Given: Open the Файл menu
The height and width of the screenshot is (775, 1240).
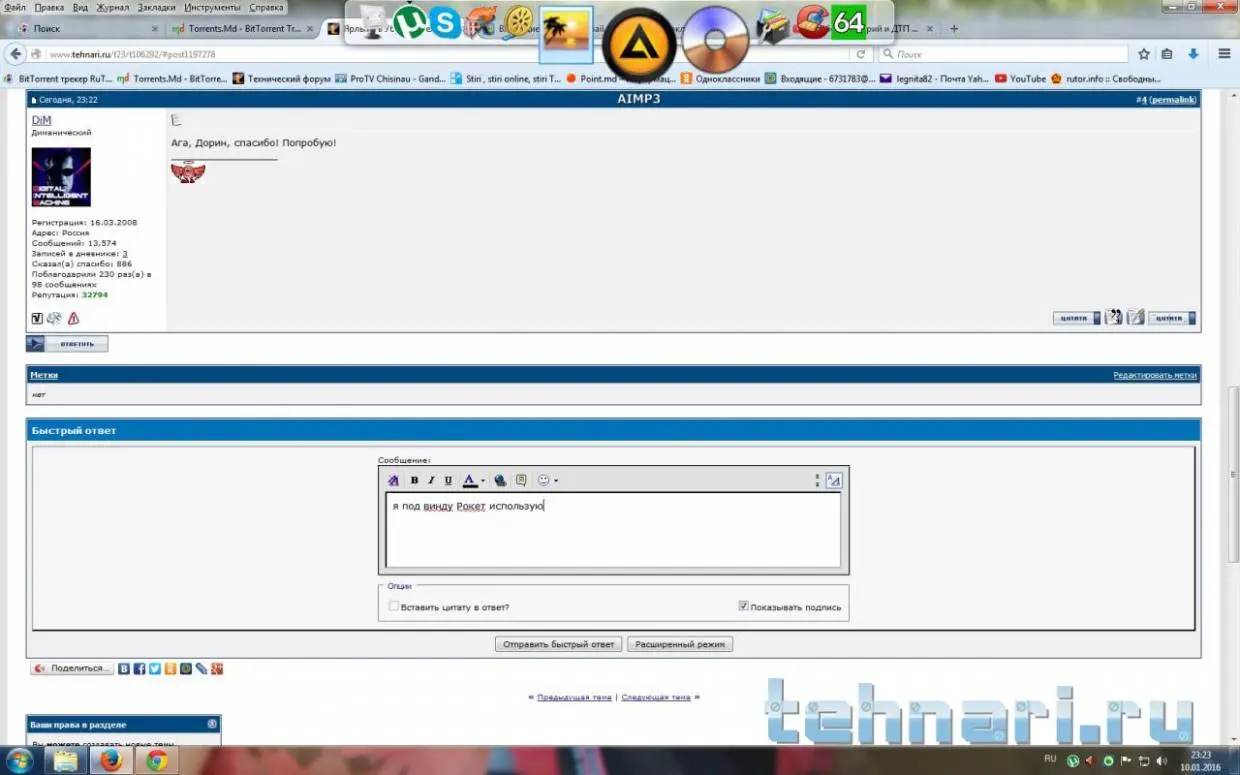Looking at the screenshot, I should tap(14, 7).
